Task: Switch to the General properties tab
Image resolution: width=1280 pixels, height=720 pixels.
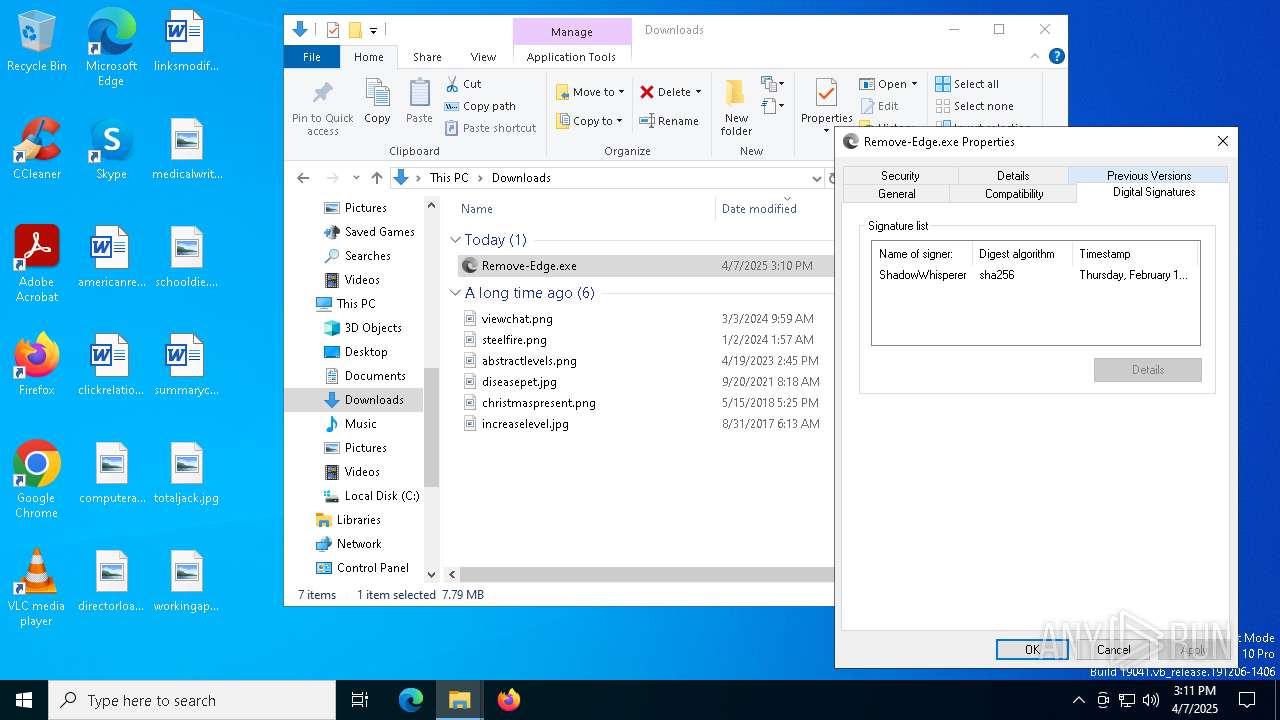Action: (897, 194)
